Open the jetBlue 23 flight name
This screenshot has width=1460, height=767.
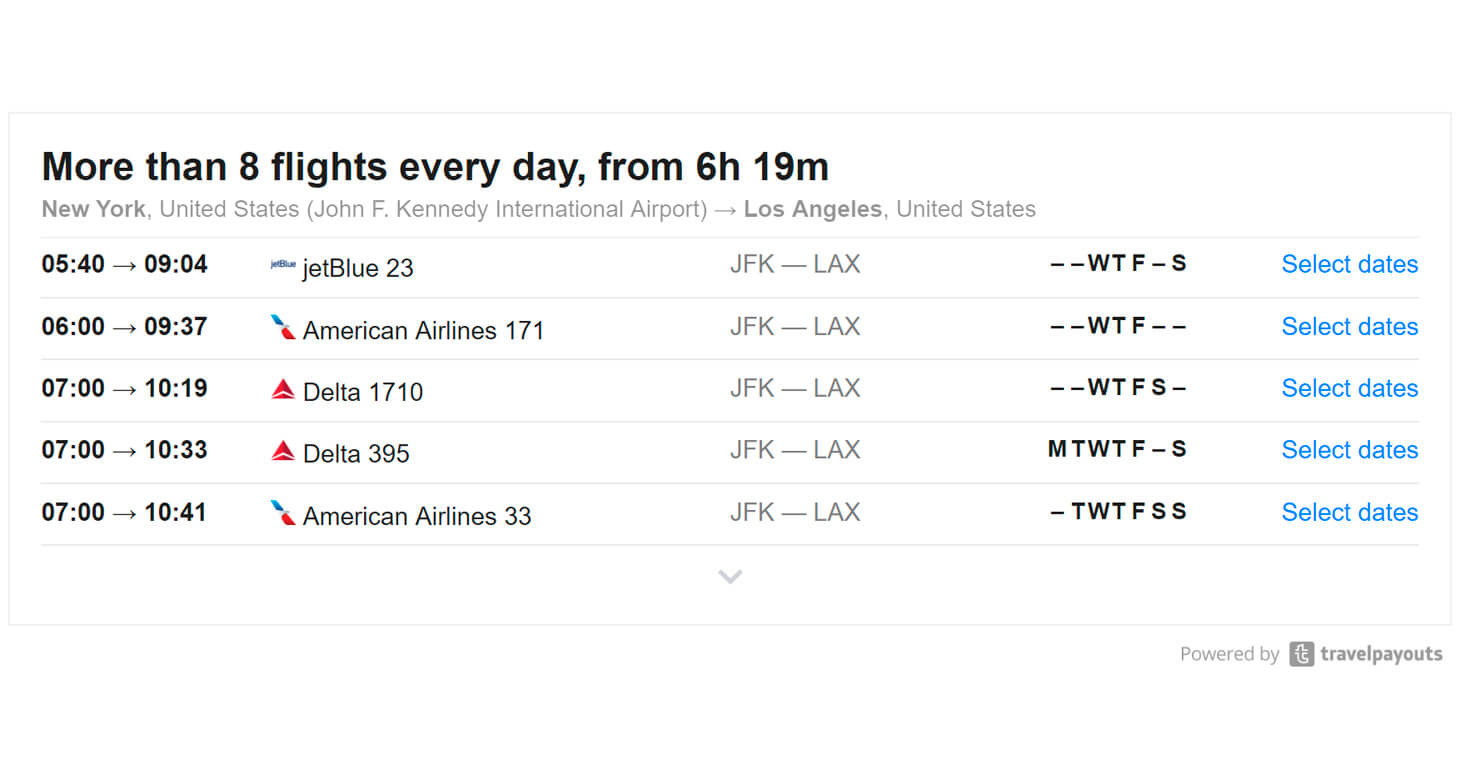click(357, 268)
